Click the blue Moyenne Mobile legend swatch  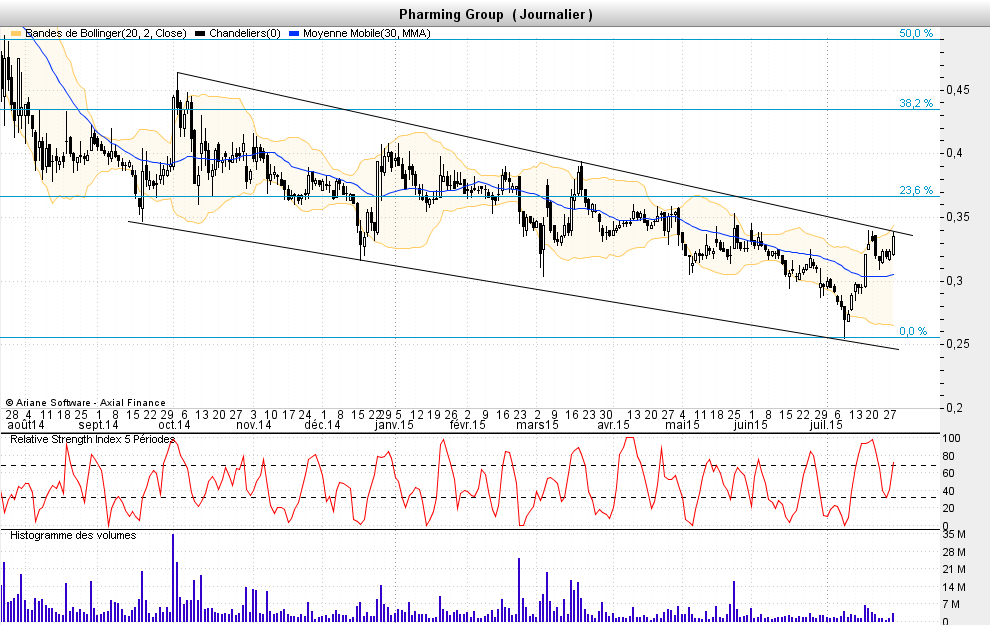(x=294, y=33)
